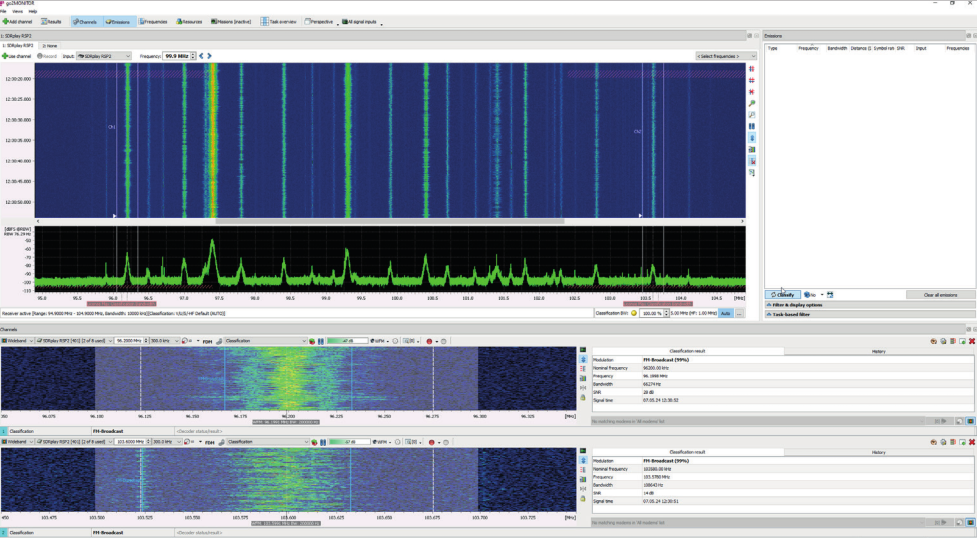
Task: Click the first channel's signal level bar
Action: click(347, 341)
